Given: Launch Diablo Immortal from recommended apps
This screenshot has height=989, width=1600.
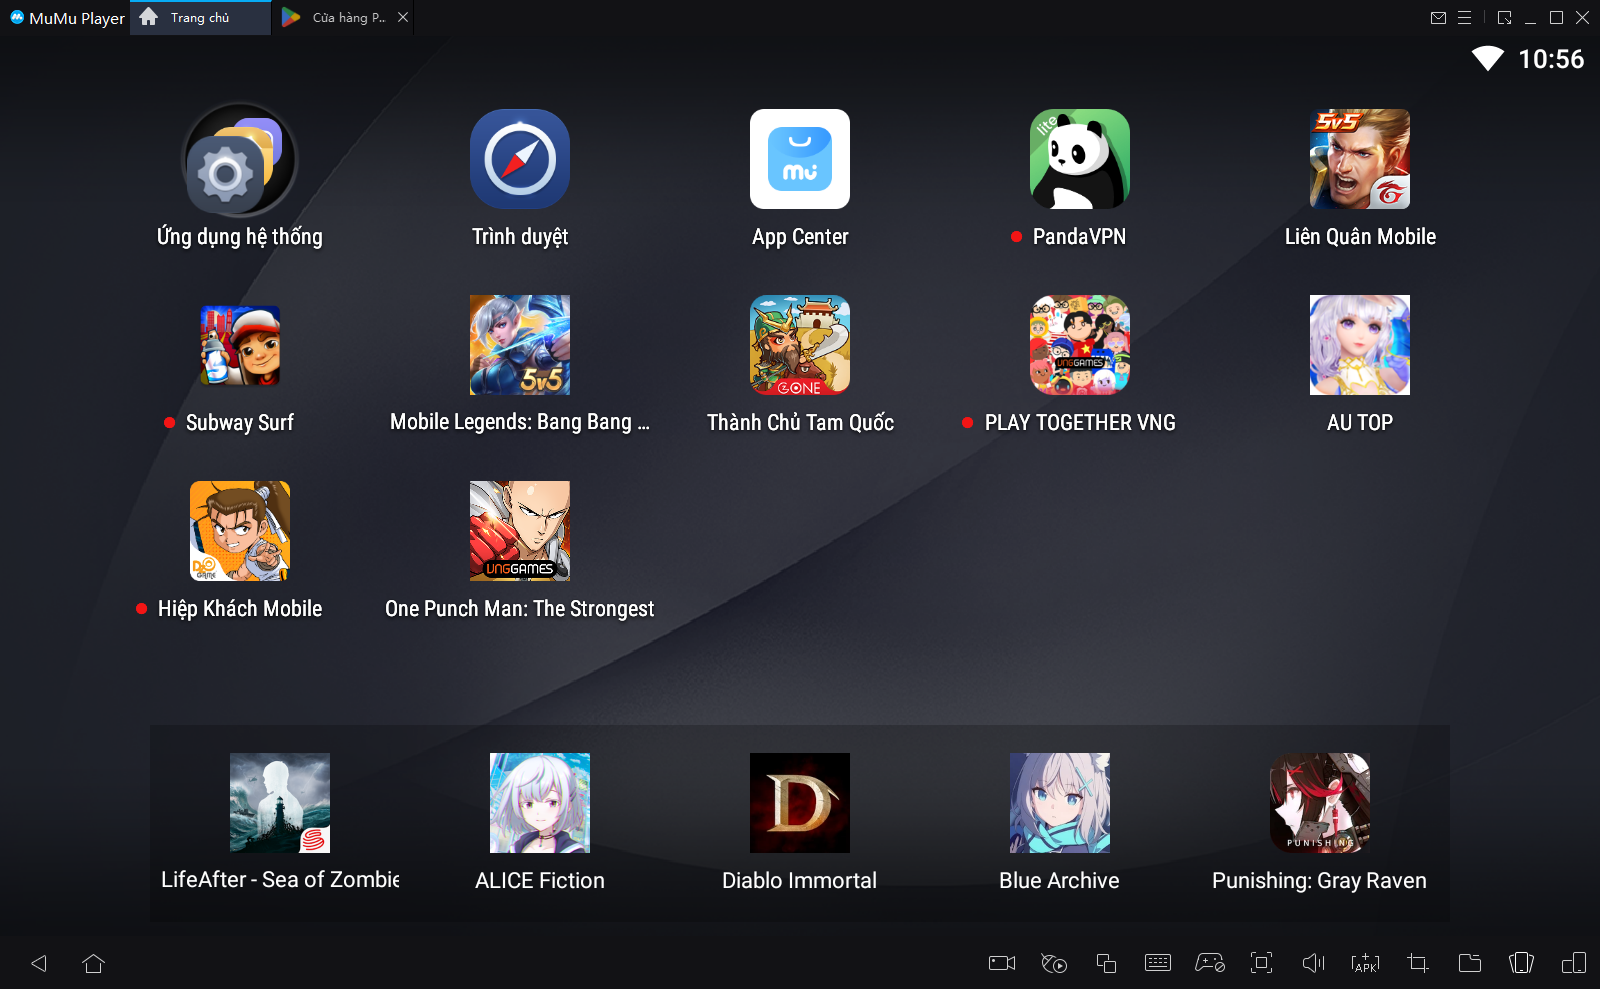Looking at the screenshot, I should pos(800,803).
